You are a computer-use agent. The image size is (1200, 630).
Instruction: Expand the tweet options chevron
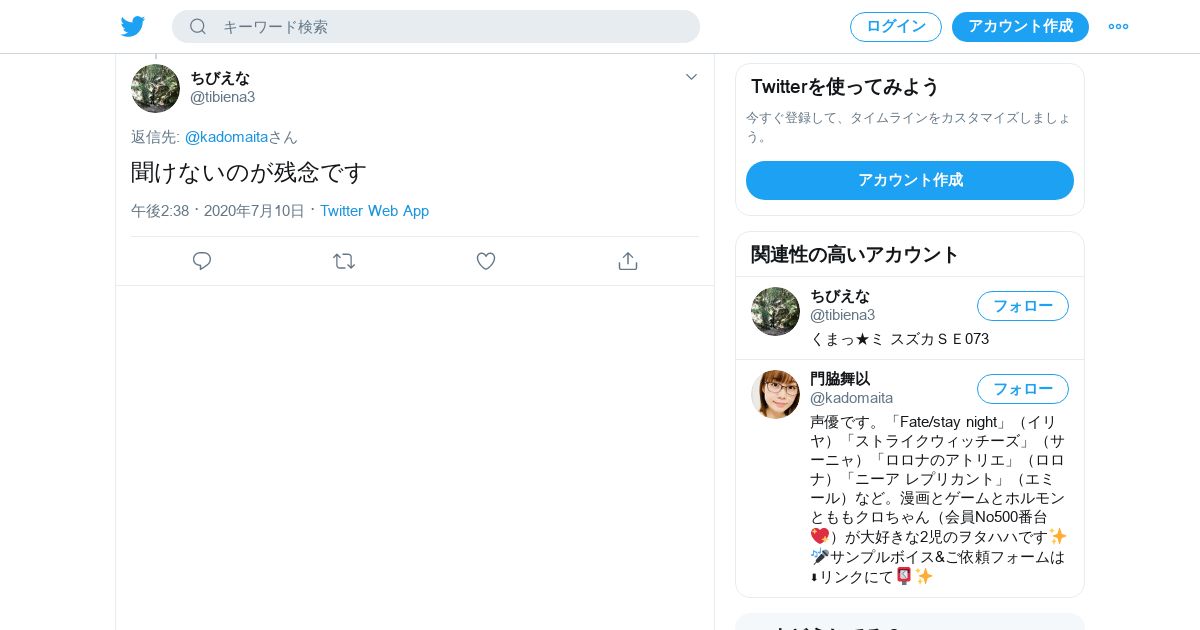point(691,77)
